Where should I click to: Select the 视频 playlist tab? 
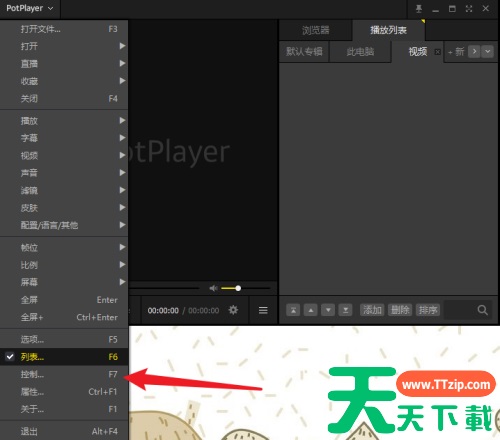[x=418, y=52]
